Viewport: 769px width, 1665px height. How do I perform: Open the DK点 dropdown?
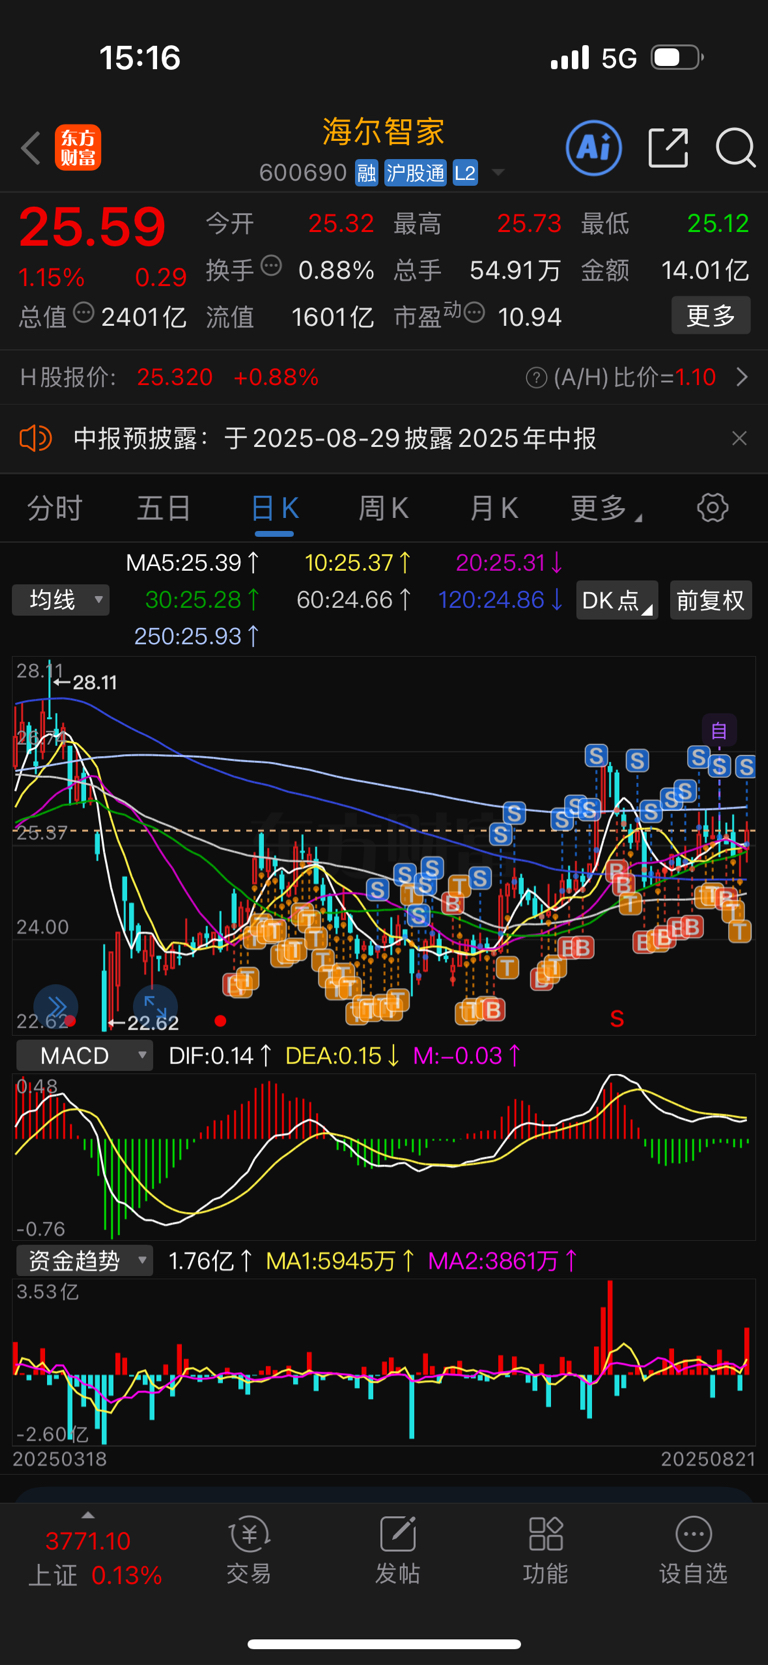click(x=617, y=600)
